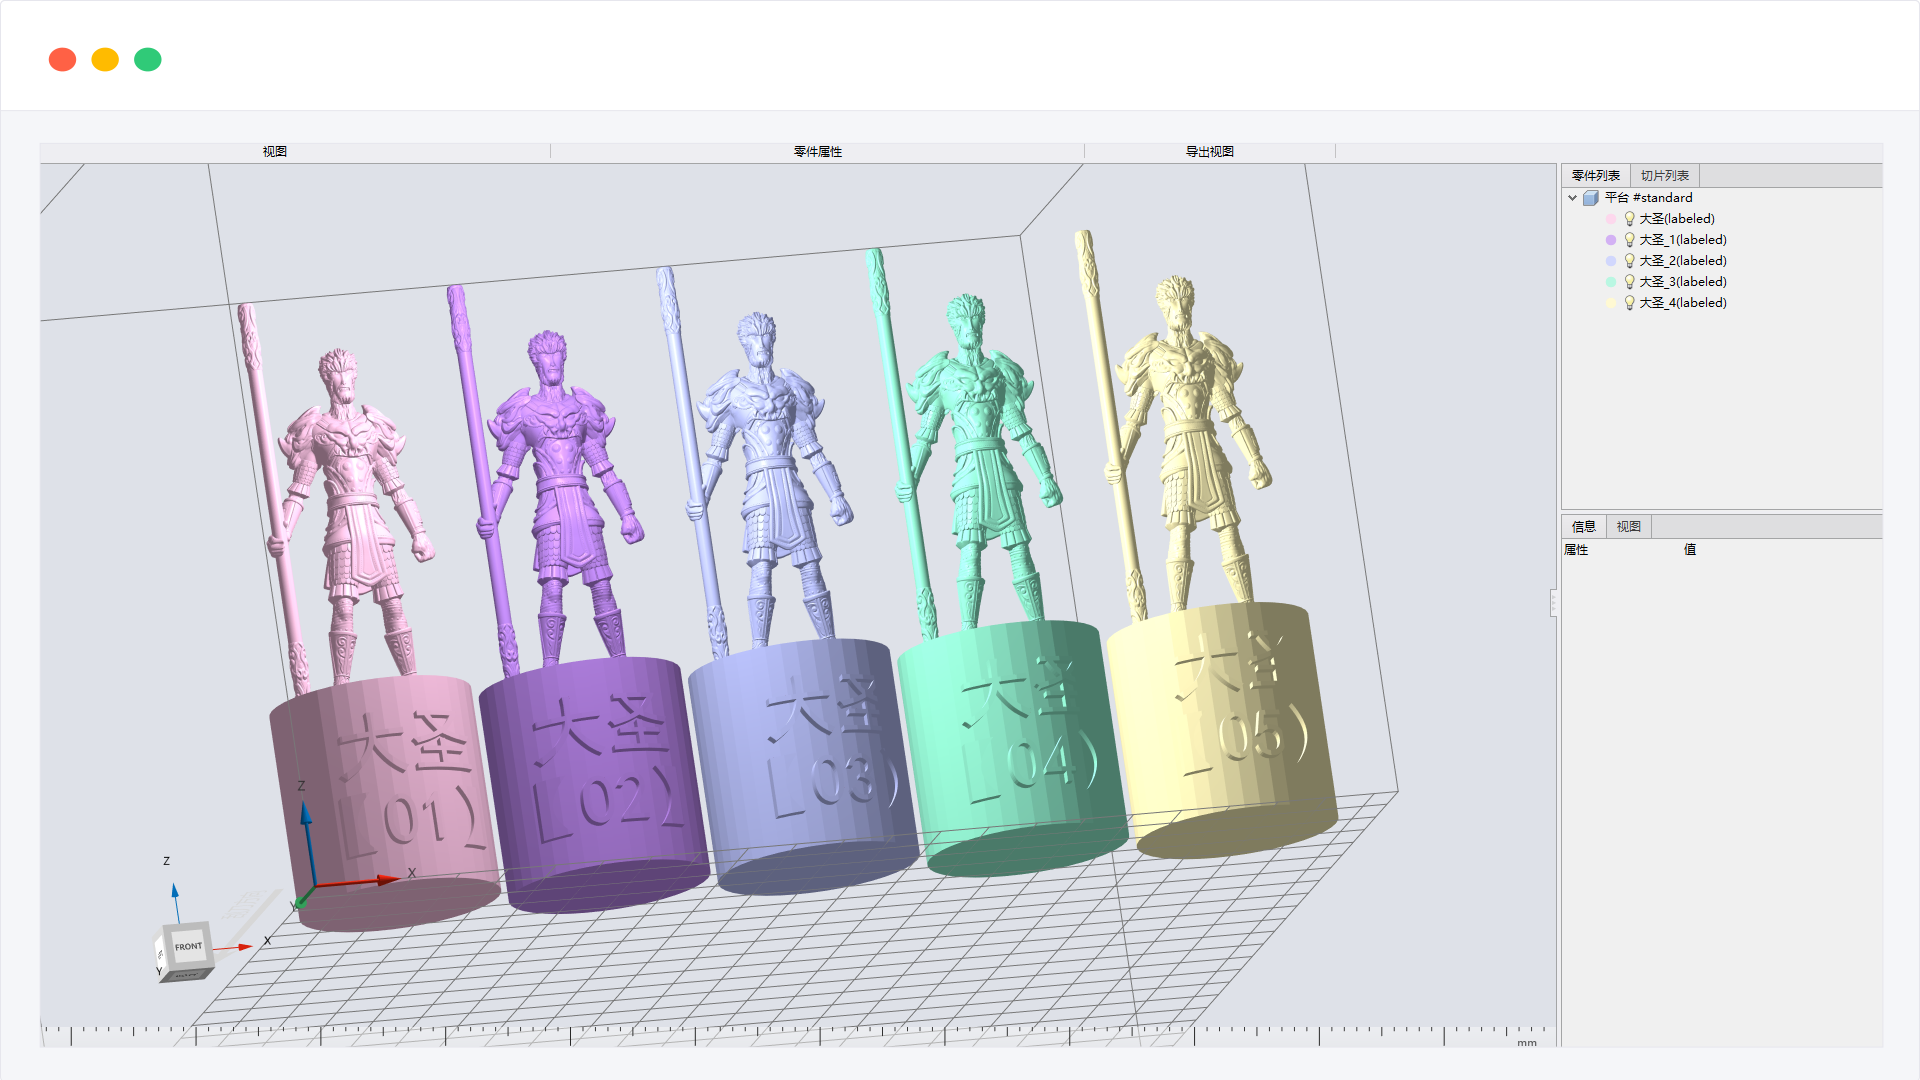Open the 零件属性 toolbar section

818,152
